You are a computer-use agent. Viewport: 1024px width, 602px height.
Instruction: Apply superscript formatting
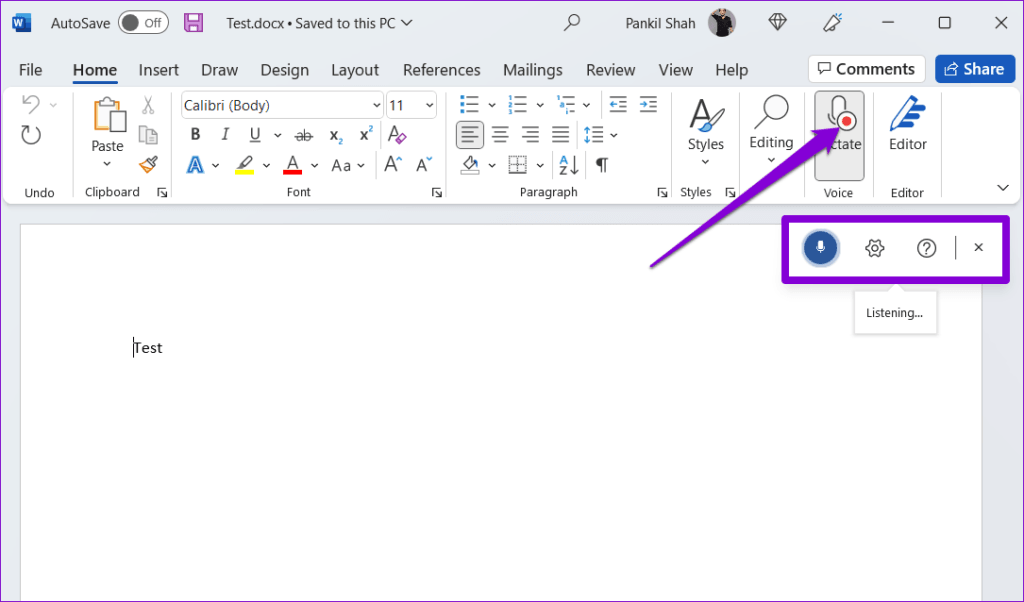pos(366,134)
